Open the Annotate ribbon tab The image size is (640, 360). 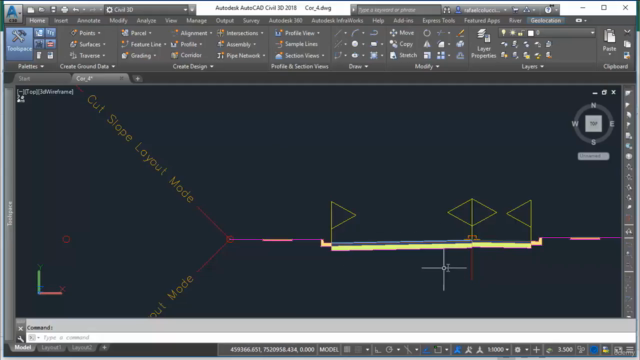pos(89,20)
